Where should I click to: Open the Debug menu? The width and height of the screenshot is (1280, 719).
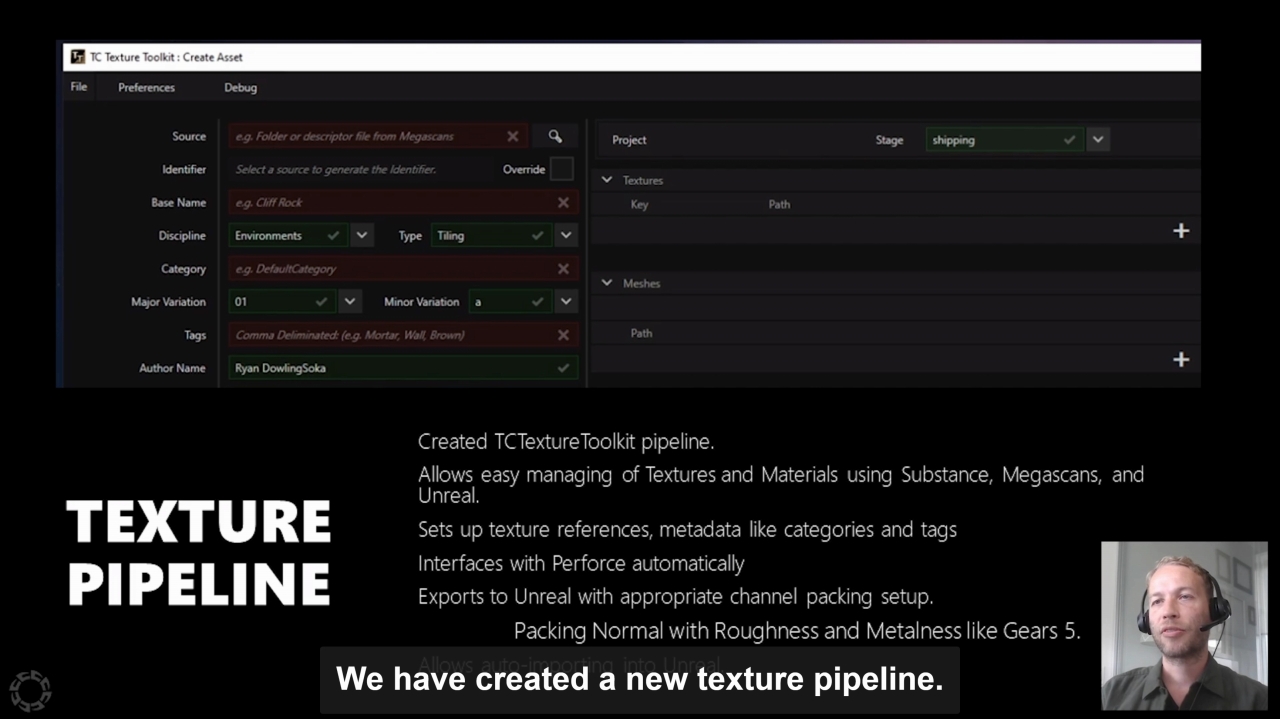click(240, 87)
